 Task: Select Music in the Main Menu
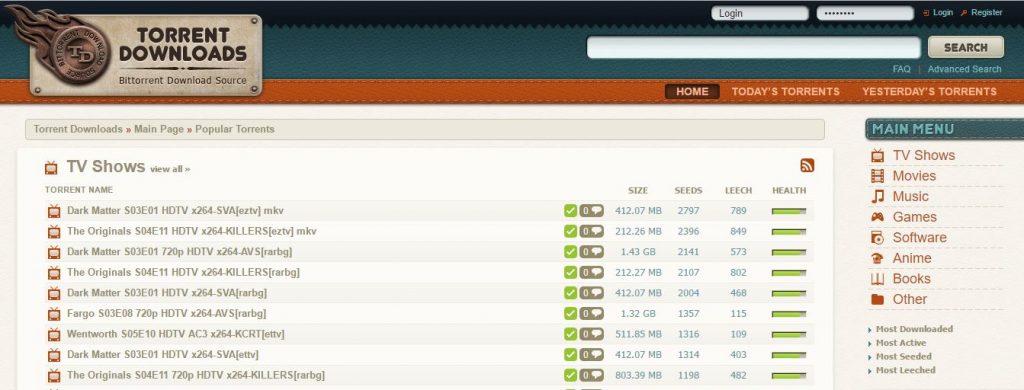pyautogui.click(x=910, y=197)
